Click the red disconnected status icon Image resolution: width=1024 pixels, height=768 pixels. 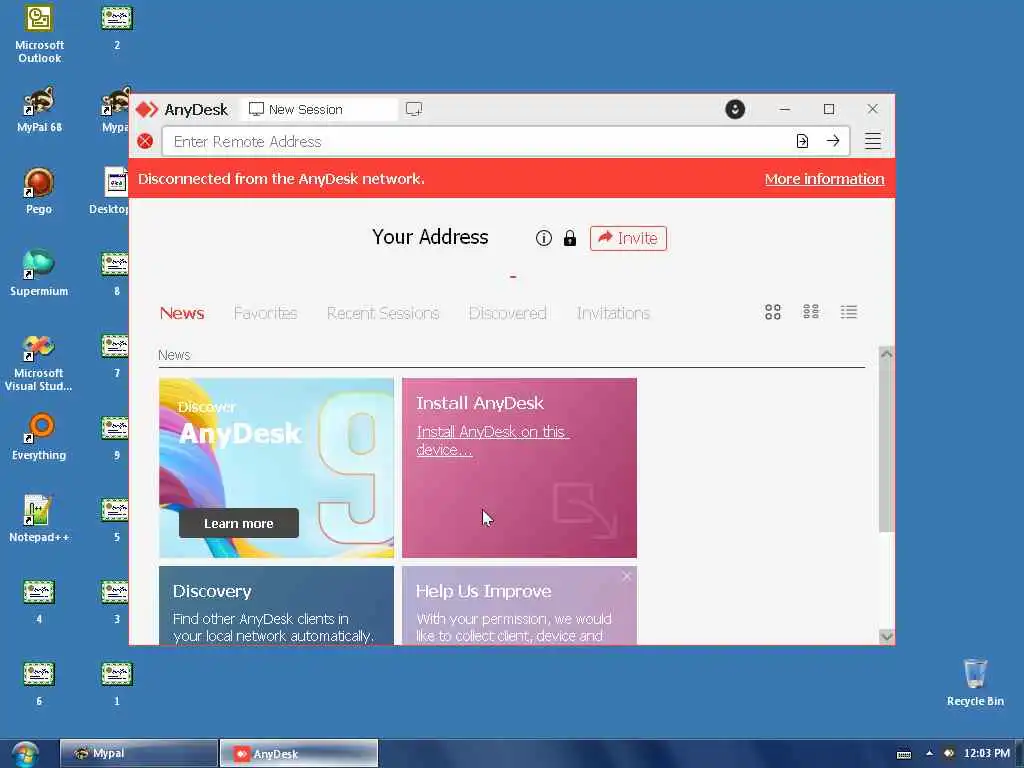[145, 141]
